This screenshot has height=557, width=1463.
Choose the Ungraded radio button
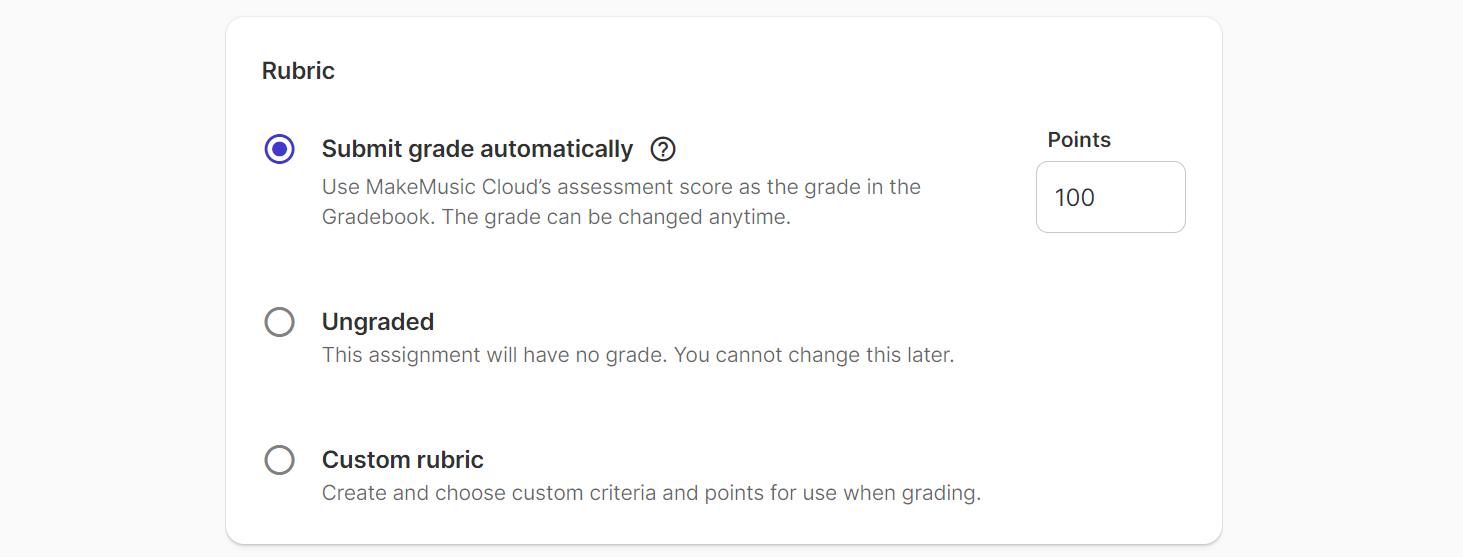click(279, 322)
